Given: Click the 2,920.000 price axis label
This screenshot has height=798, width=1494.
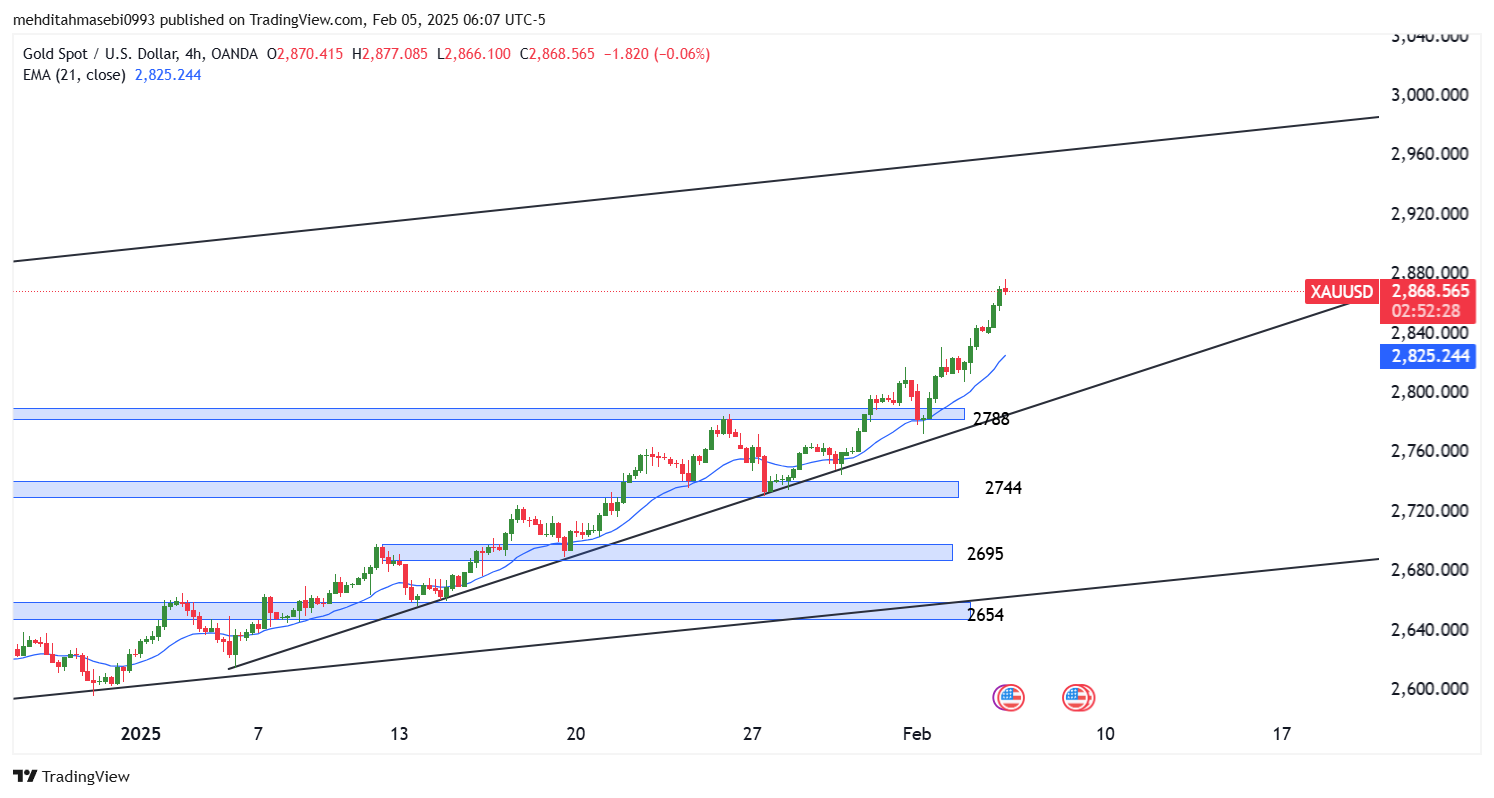Looking at the screenshot, I should coord(1430,214).
